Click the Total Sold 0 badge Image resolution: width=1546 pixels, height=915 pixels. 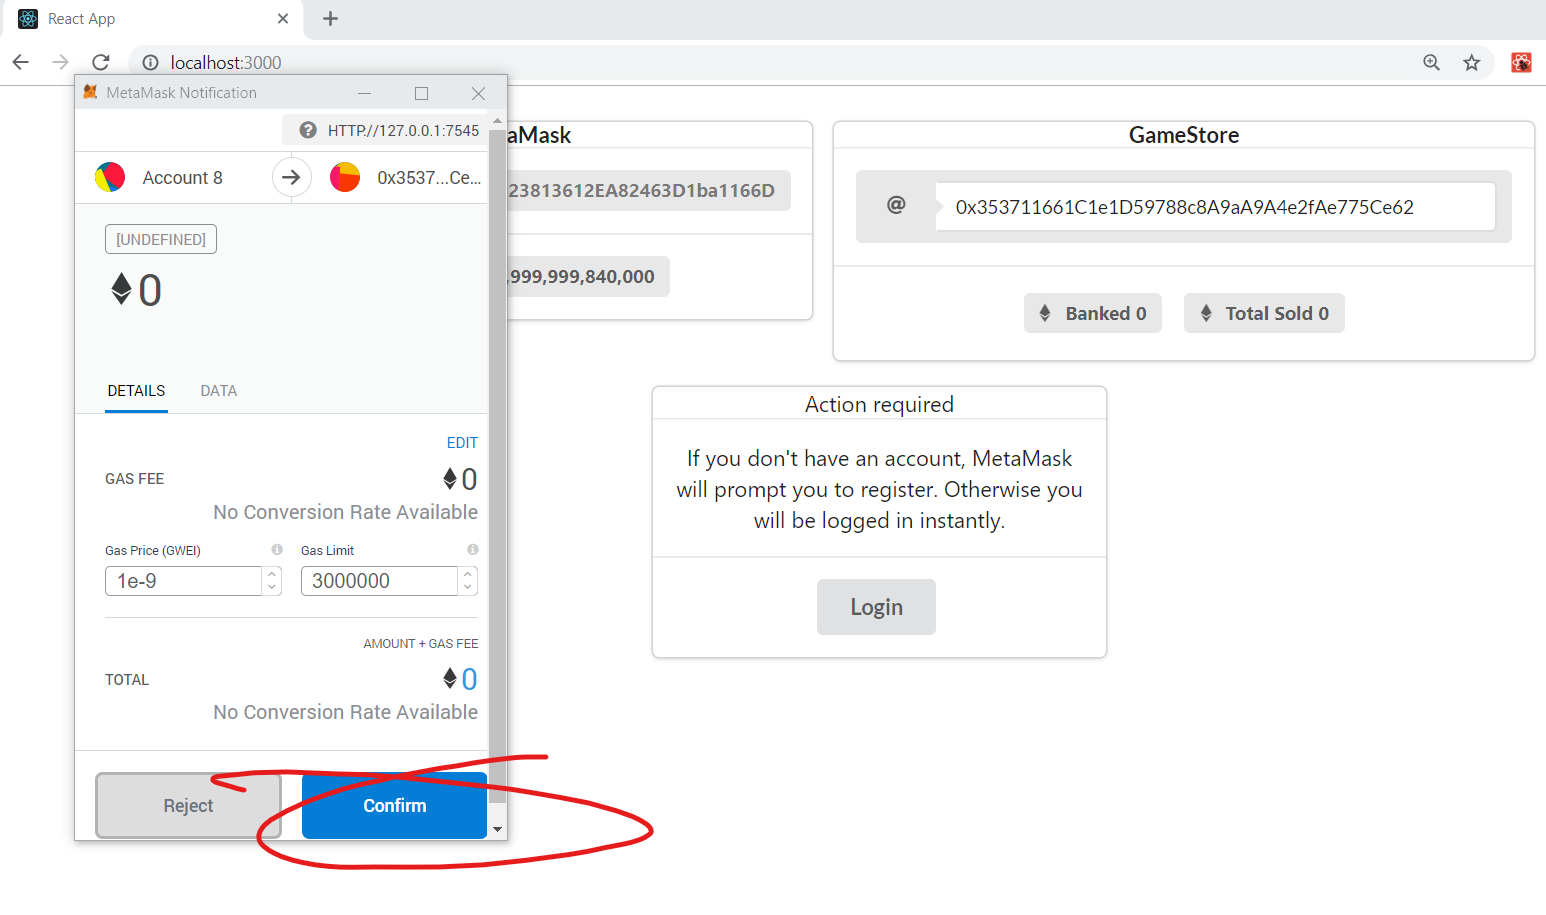(1264, 313)
